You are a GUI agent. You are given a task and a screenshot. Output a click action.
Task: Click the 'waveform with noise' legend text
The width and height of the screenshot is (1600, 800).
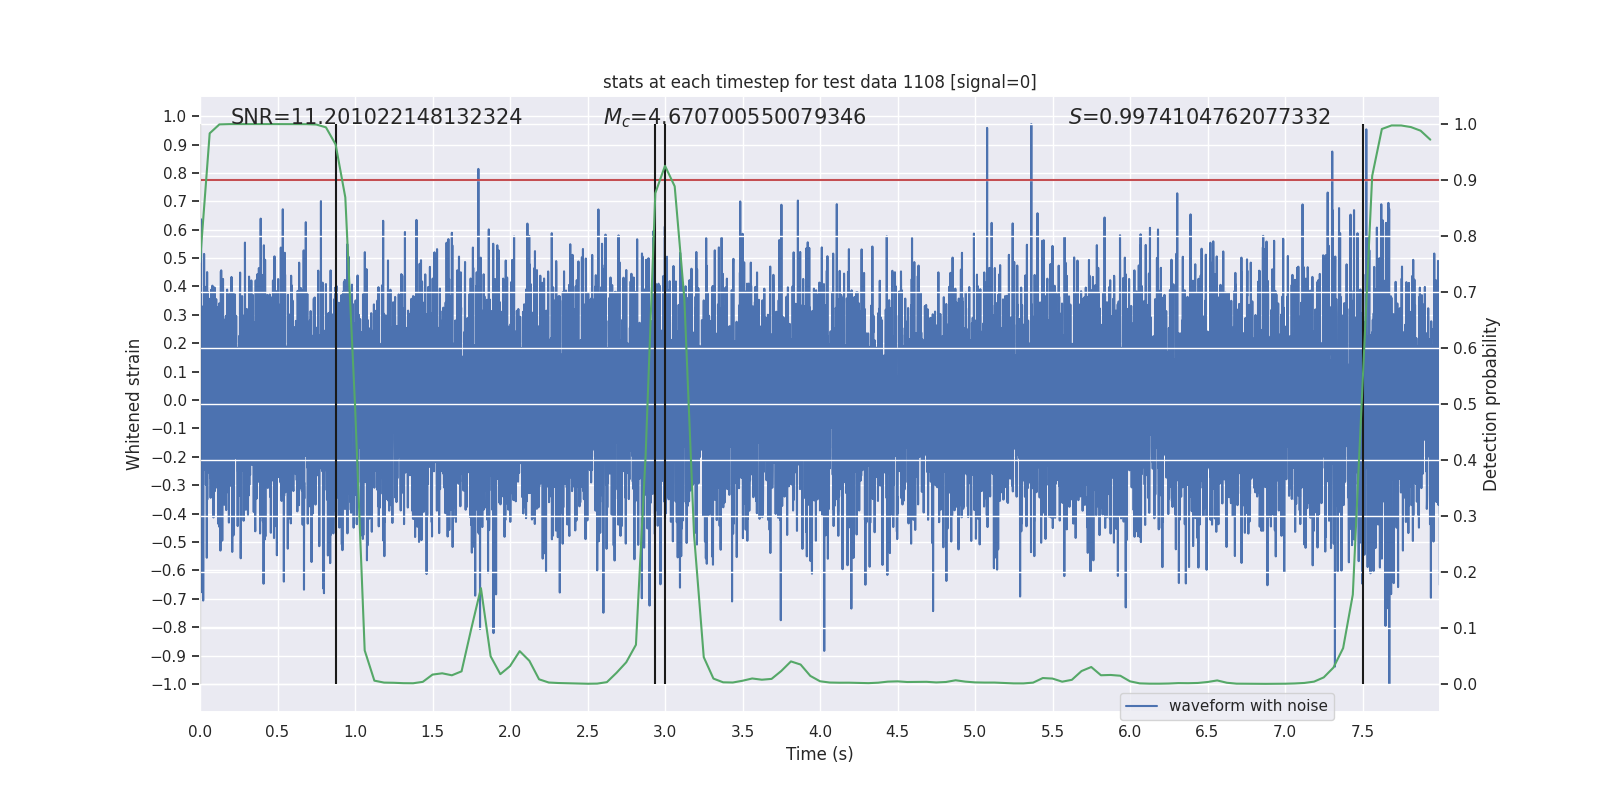click(x=1248, y=706)
